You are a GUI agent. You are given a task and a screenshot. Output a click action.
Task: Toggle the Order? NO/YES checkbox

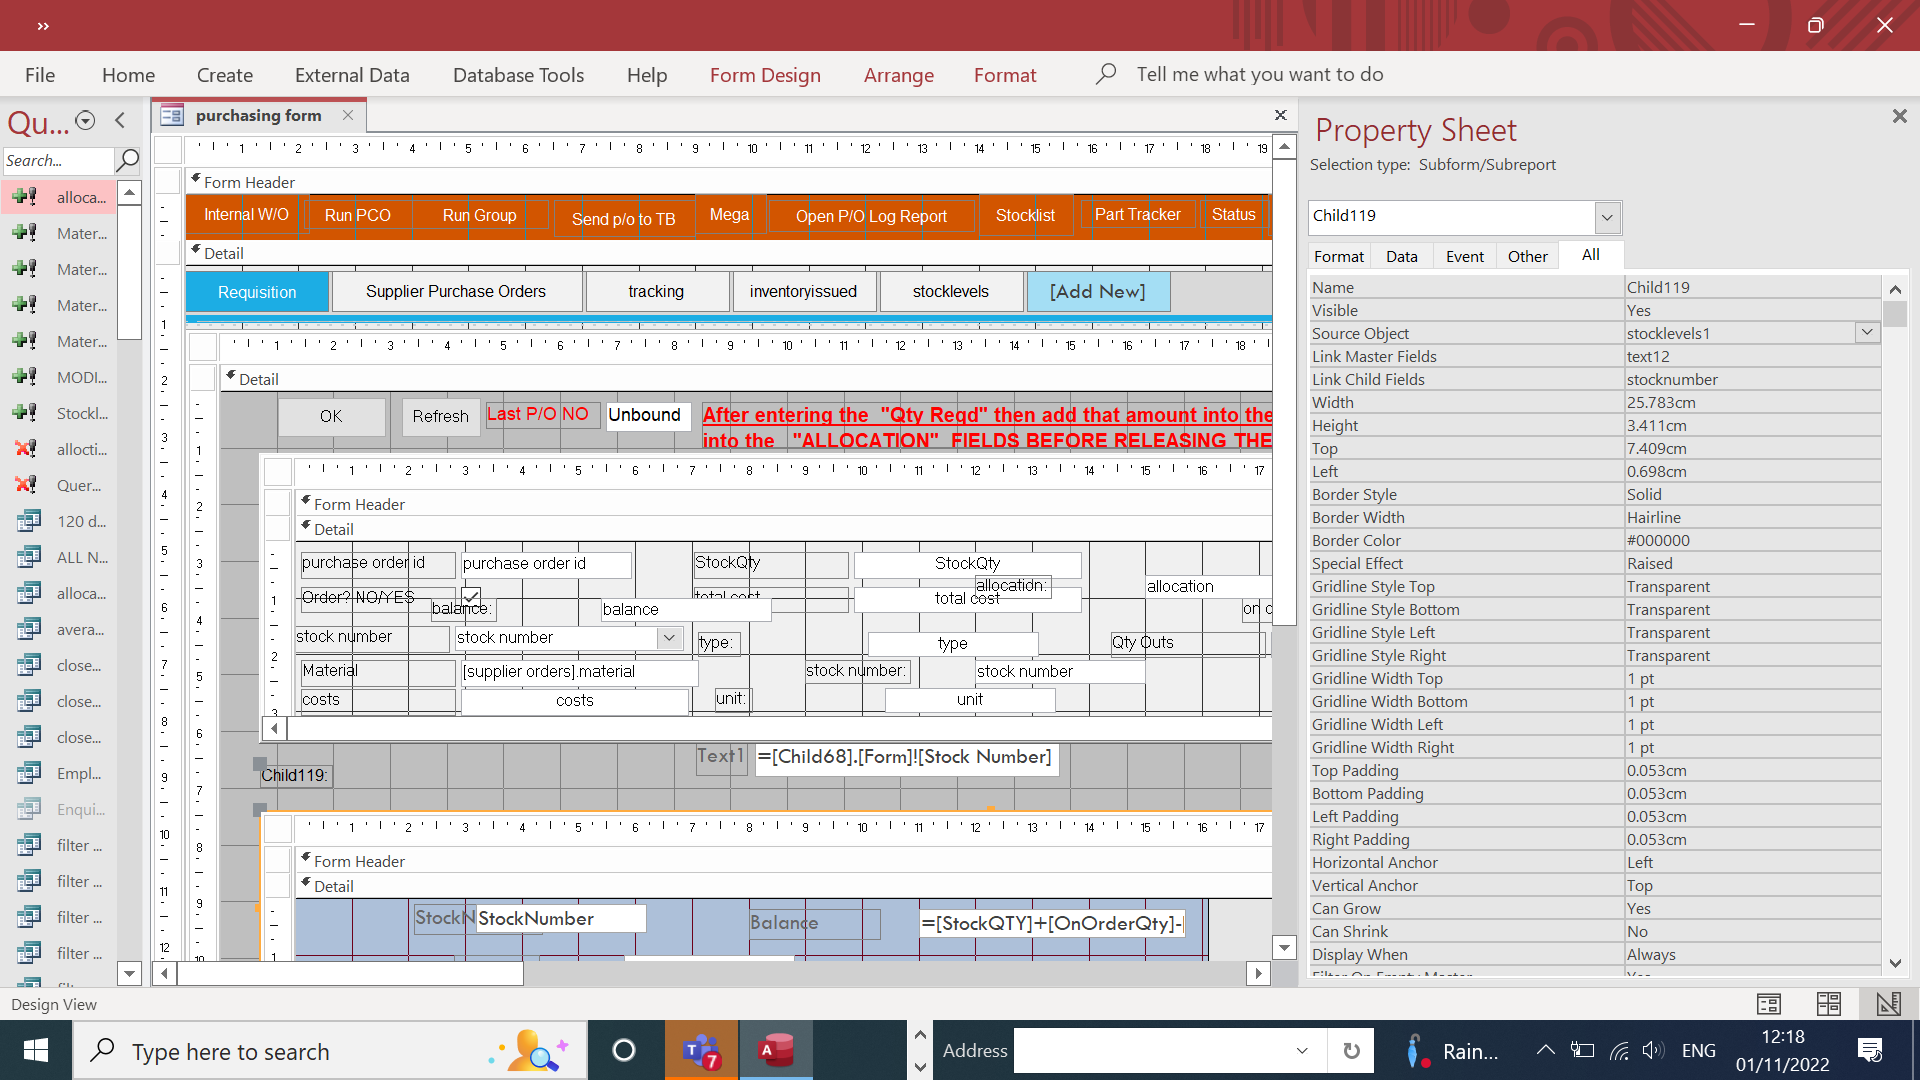pos(471,596)
